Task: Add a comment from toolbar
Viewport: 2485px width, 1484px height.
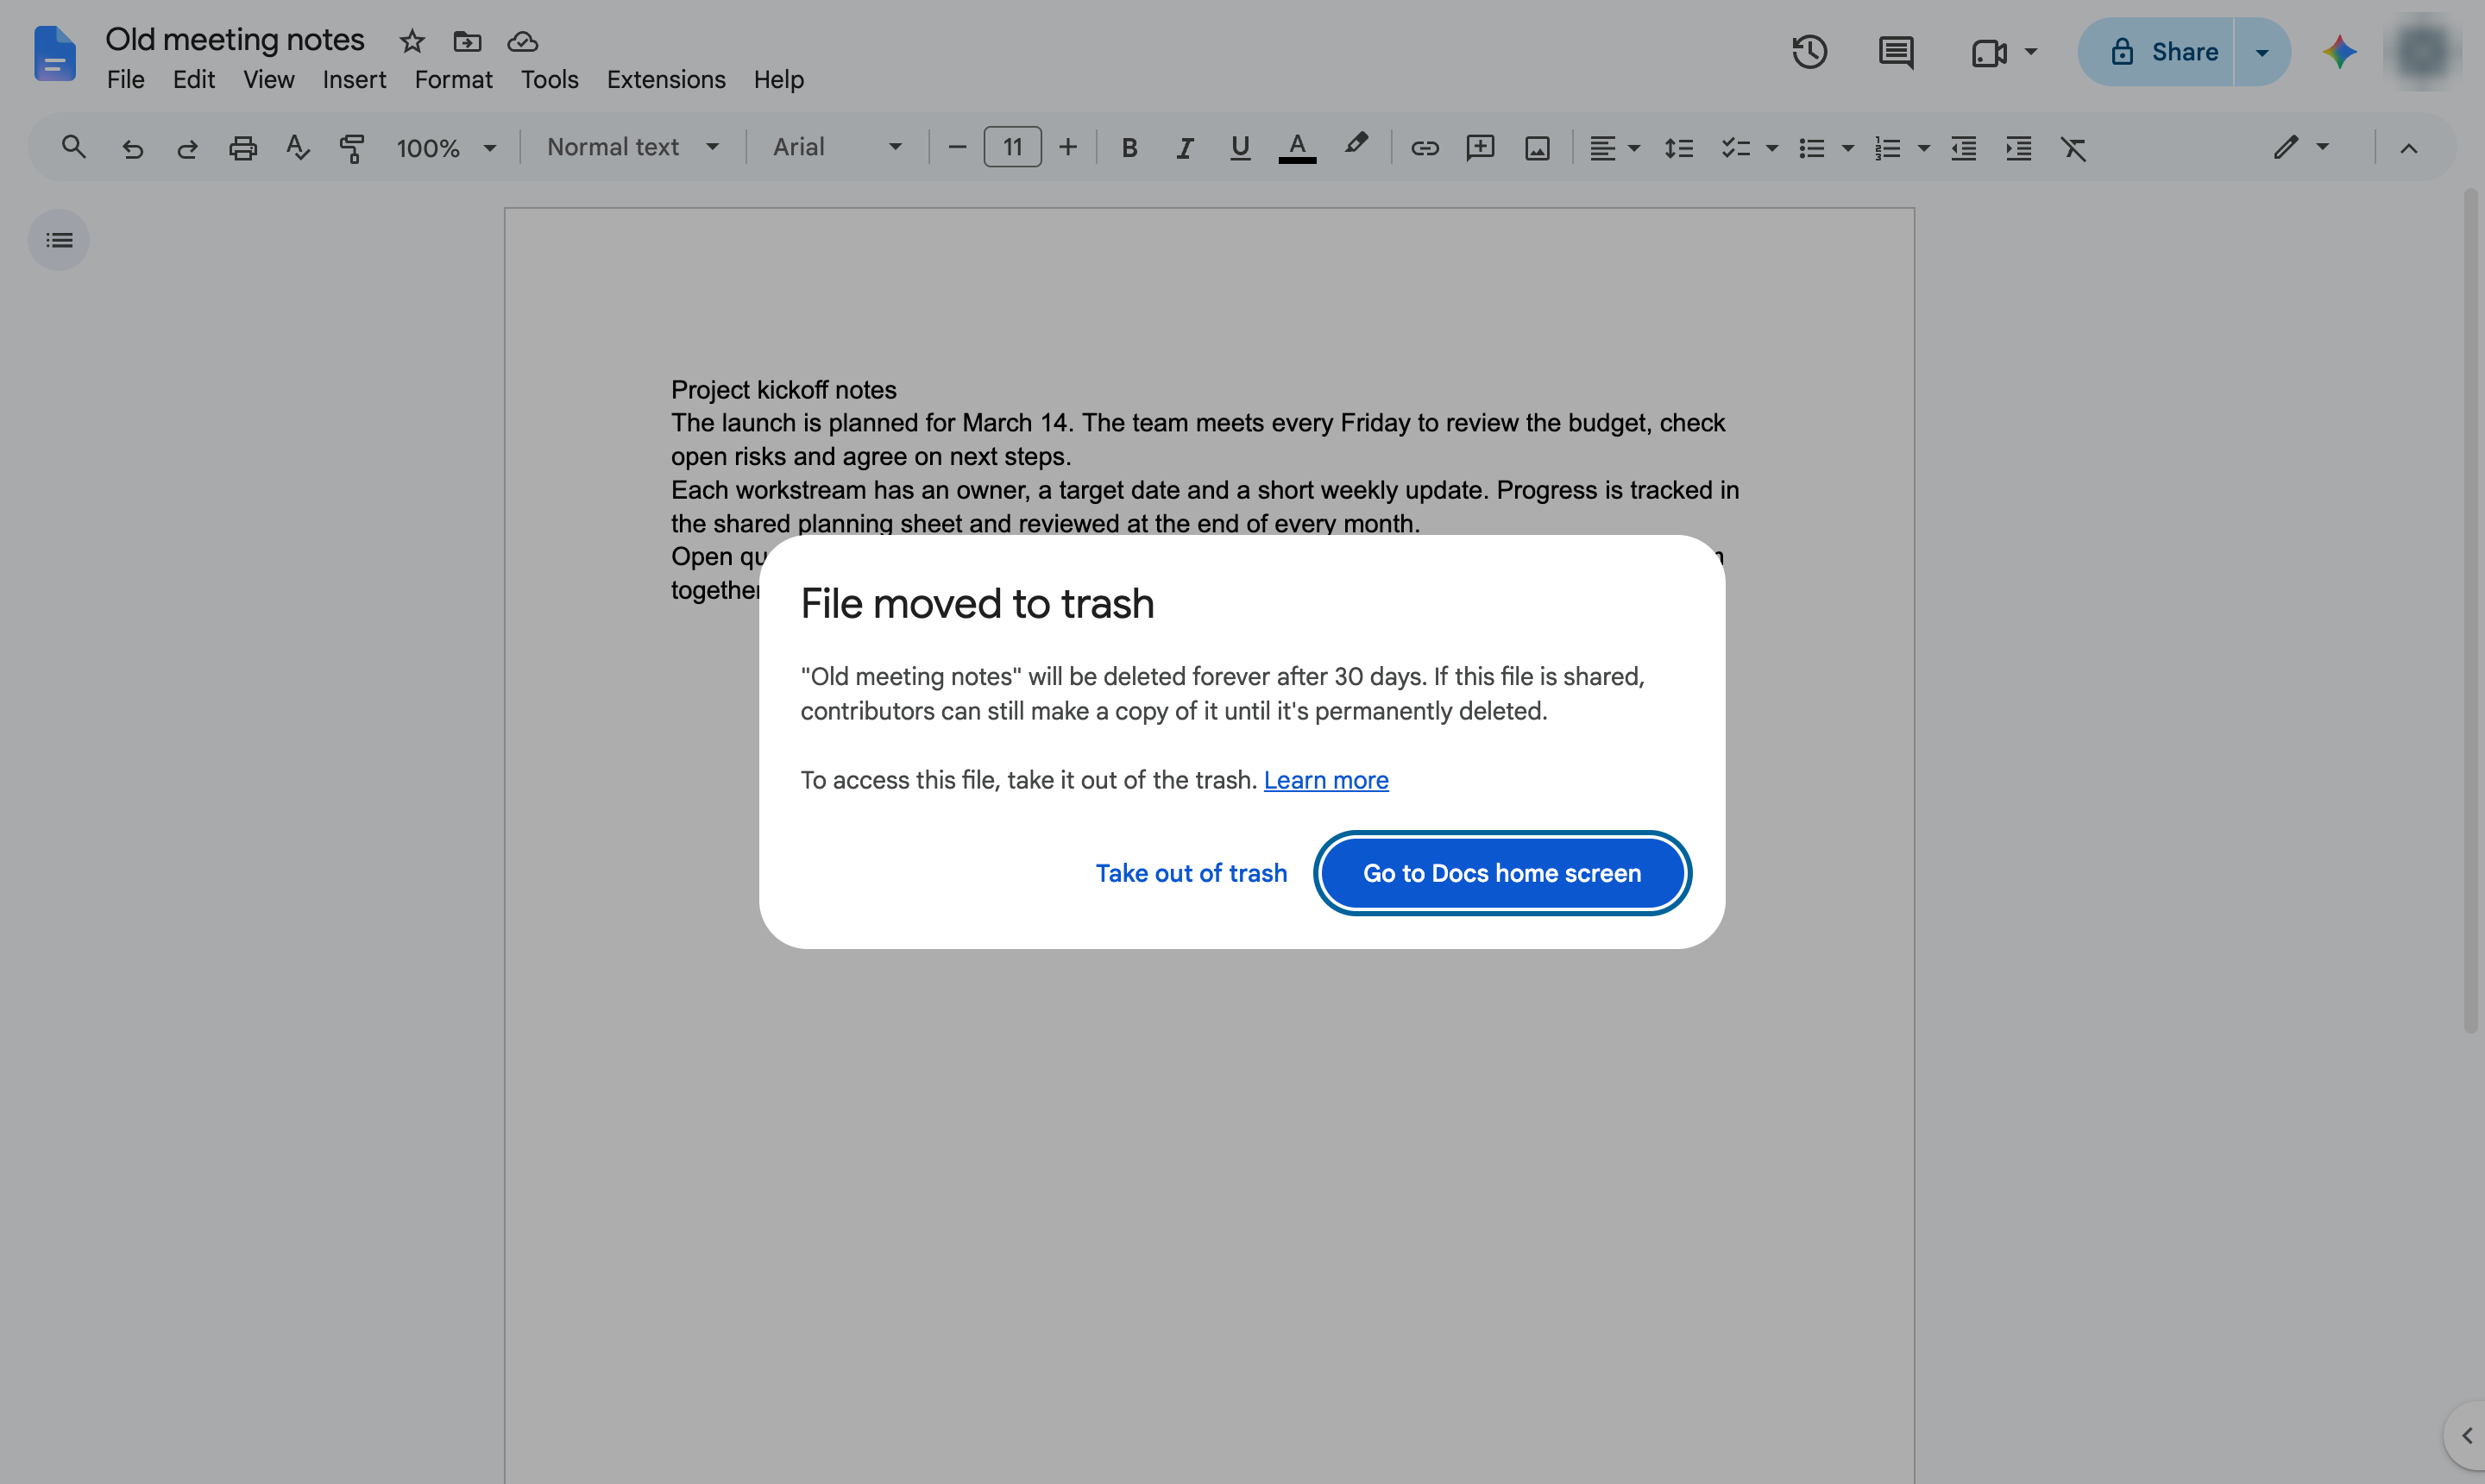Action: point(1480,148)
